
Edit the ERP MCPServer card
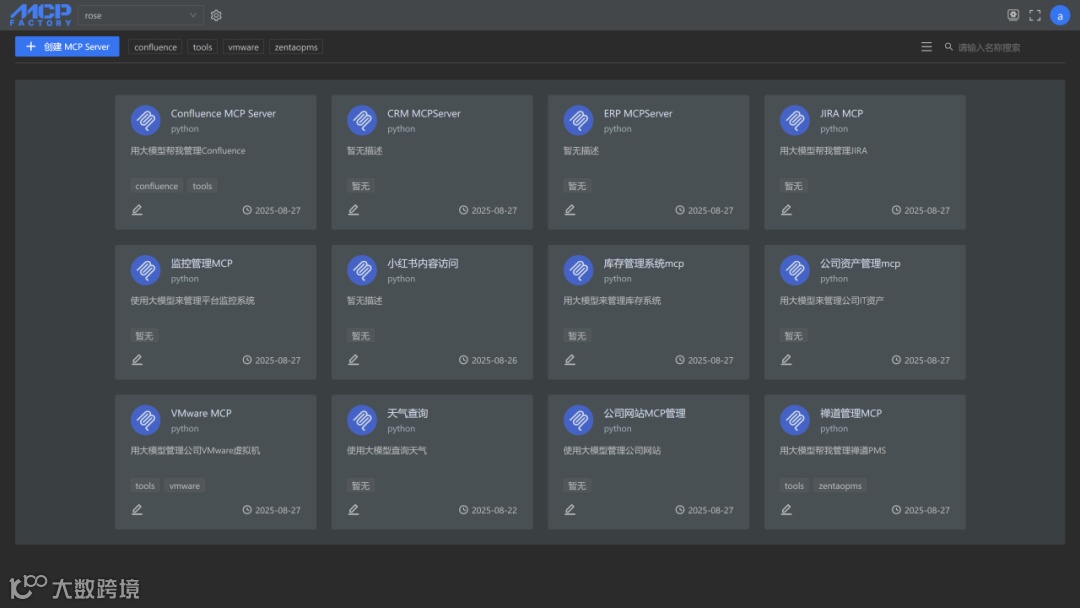[570, 210]
